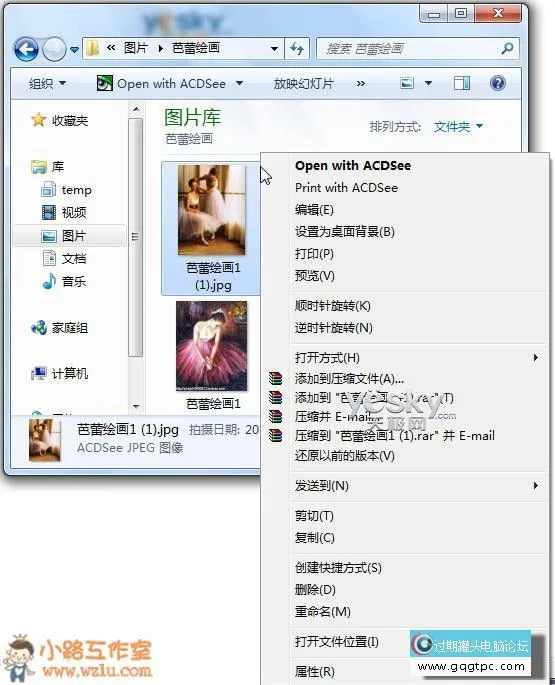This screenshot has width=555, height=685.
Task: Select the pink ballerina thumbnail
Action: click(x=212, y=346)
